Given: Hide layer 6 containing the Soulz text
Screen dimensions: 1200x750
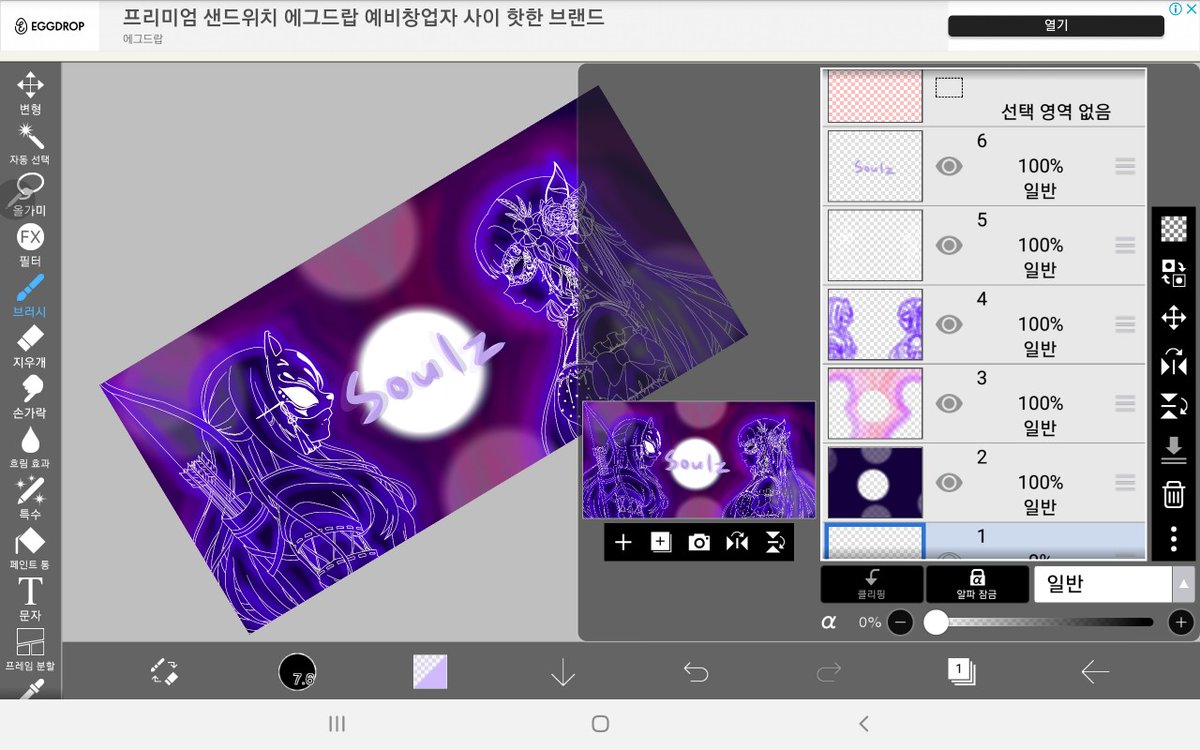Looking at the screenshot, I should (x=949, y=165).
